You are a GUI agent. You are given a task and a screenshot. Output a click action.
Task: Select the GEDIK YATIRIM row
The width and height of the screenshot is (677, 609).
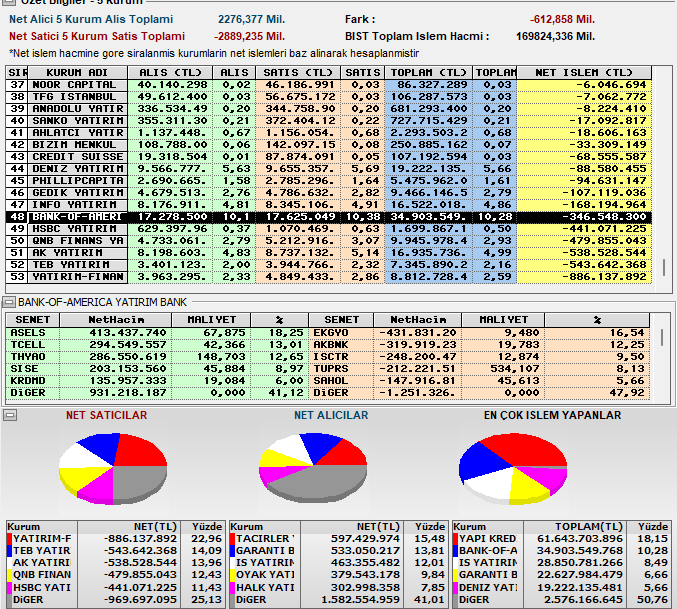(329, 193)
